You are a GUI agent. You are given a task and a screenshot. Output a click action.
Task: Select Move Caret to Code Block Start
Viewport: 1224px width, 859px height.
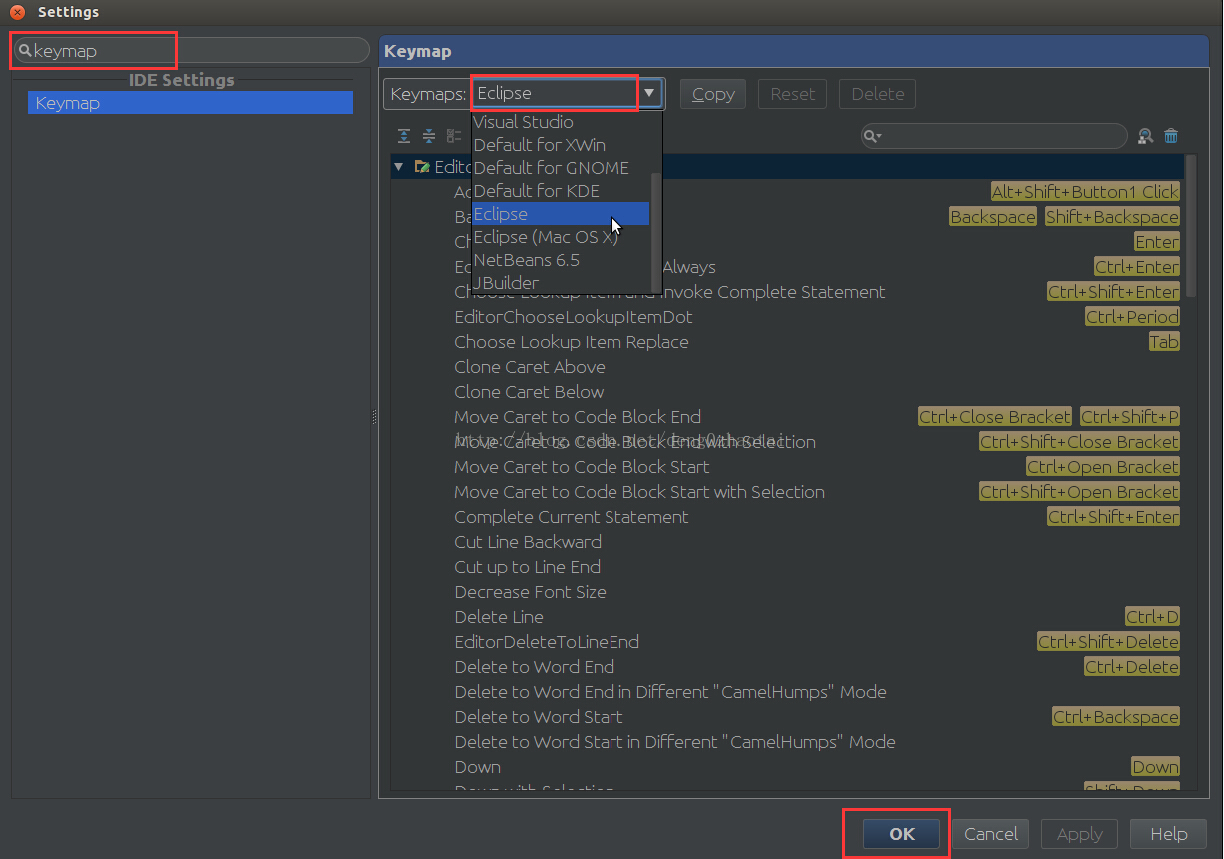pos(582,467)
